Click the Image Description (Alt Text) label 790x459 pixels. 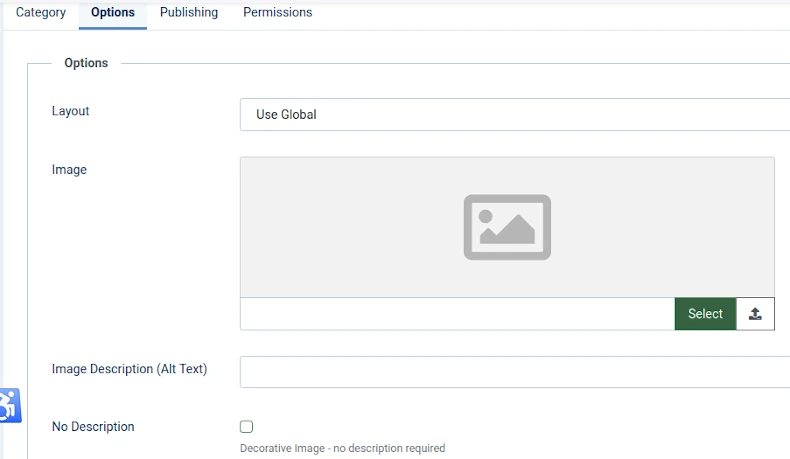pos(129,369)
